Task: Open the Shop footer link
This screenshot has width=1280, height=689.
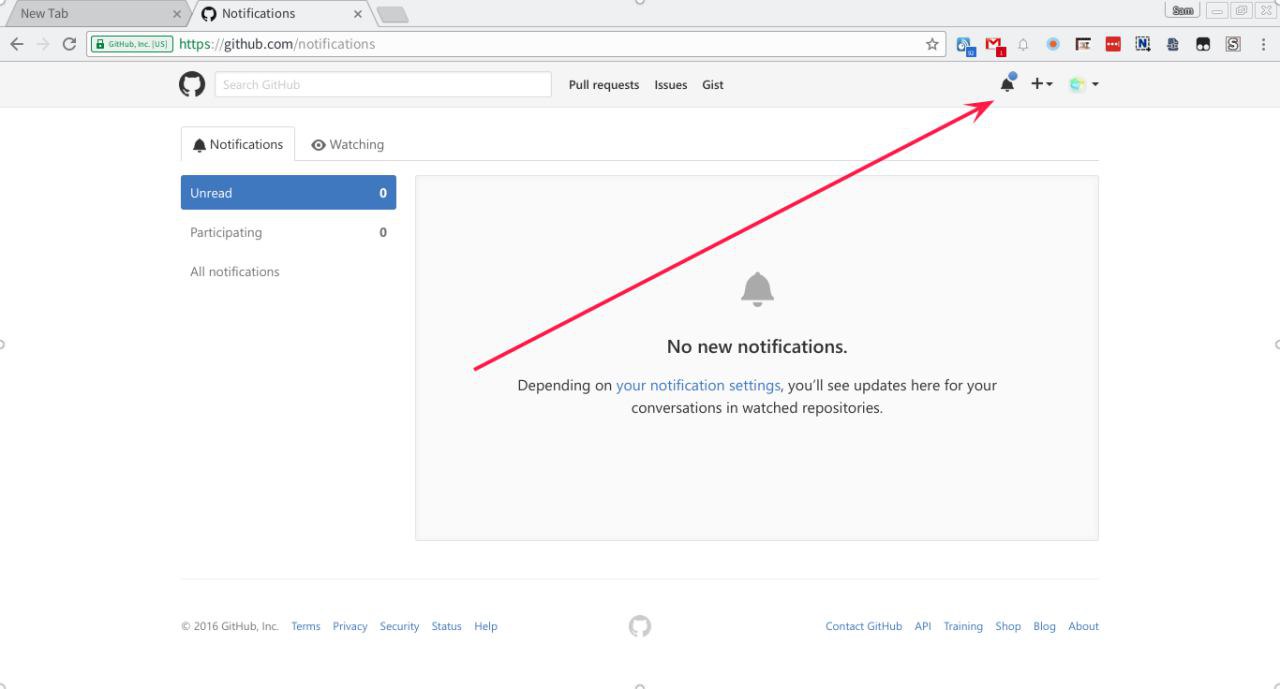Action: (1008, 626)
